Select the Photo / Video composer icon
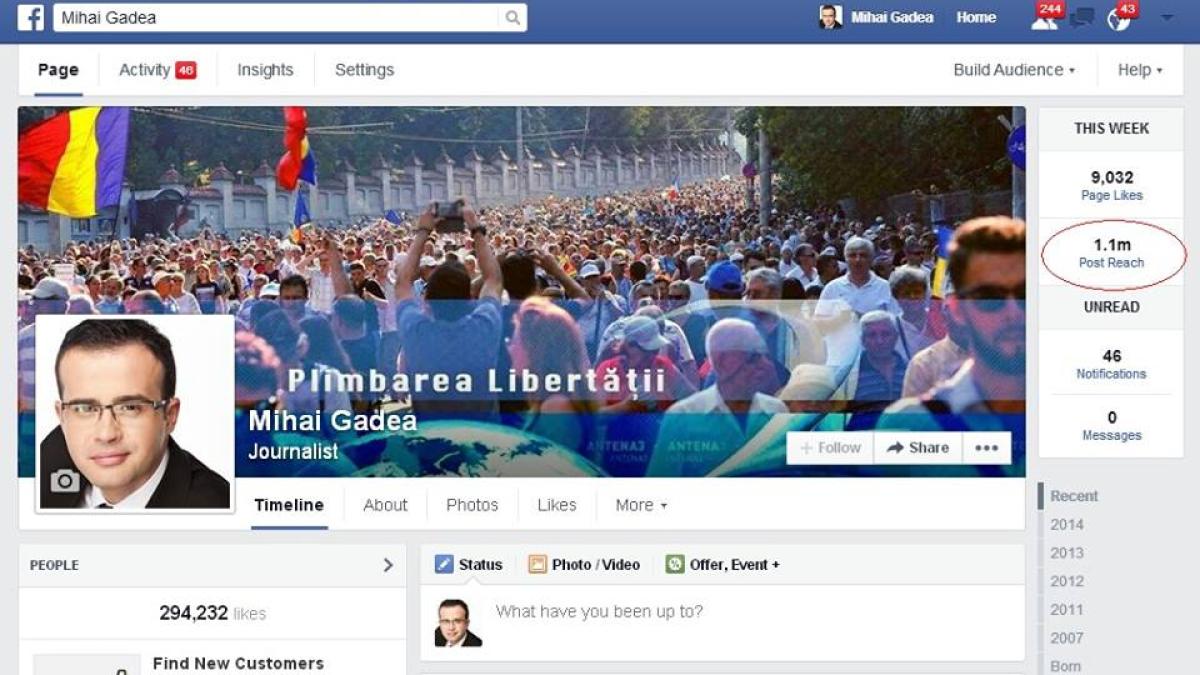This screenshot has height=675, width=1200. coord(538,564)
